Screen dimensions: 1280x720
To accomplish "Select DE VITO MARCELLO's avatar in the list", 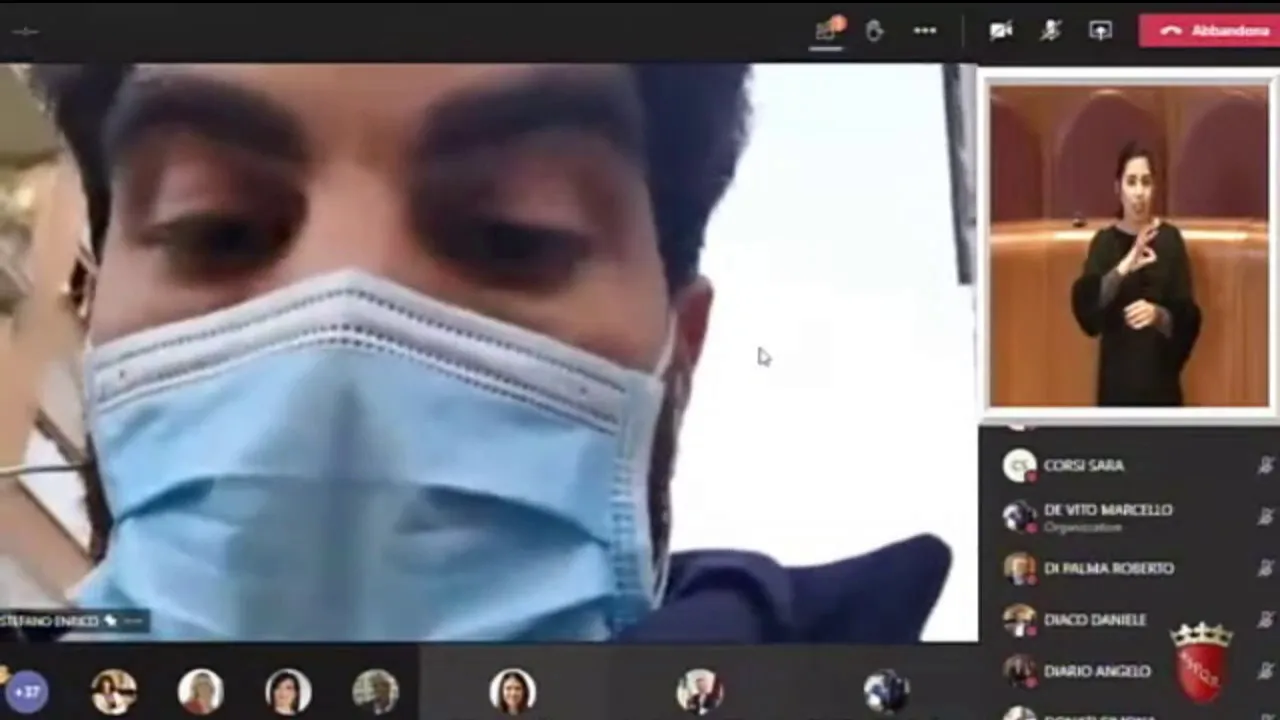I will click(x=1020, y=516).
